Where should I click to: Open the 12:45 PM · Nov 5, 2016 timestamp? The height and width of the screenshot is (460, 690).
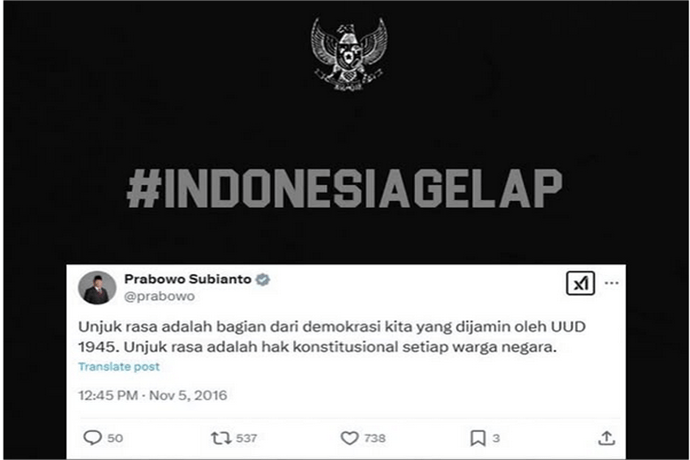click(153, 395)
